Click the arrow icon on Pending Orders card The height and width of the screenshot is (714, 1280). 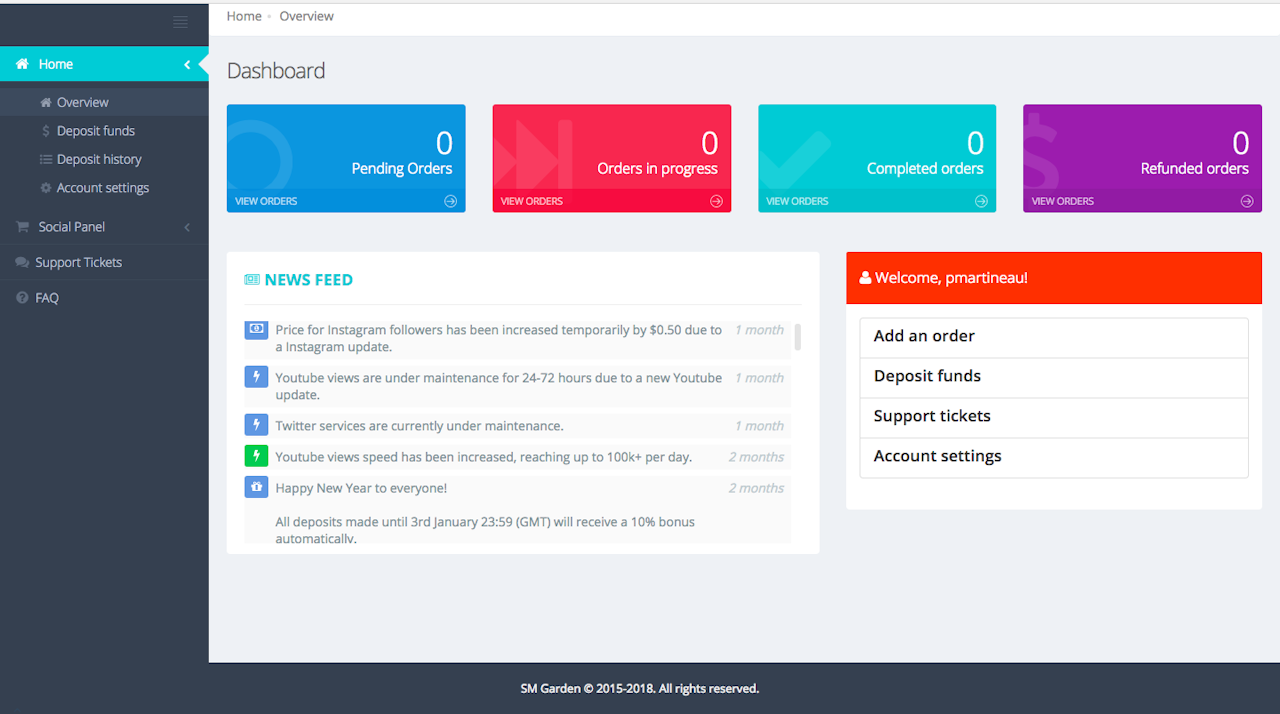click(x=450, y=201)
